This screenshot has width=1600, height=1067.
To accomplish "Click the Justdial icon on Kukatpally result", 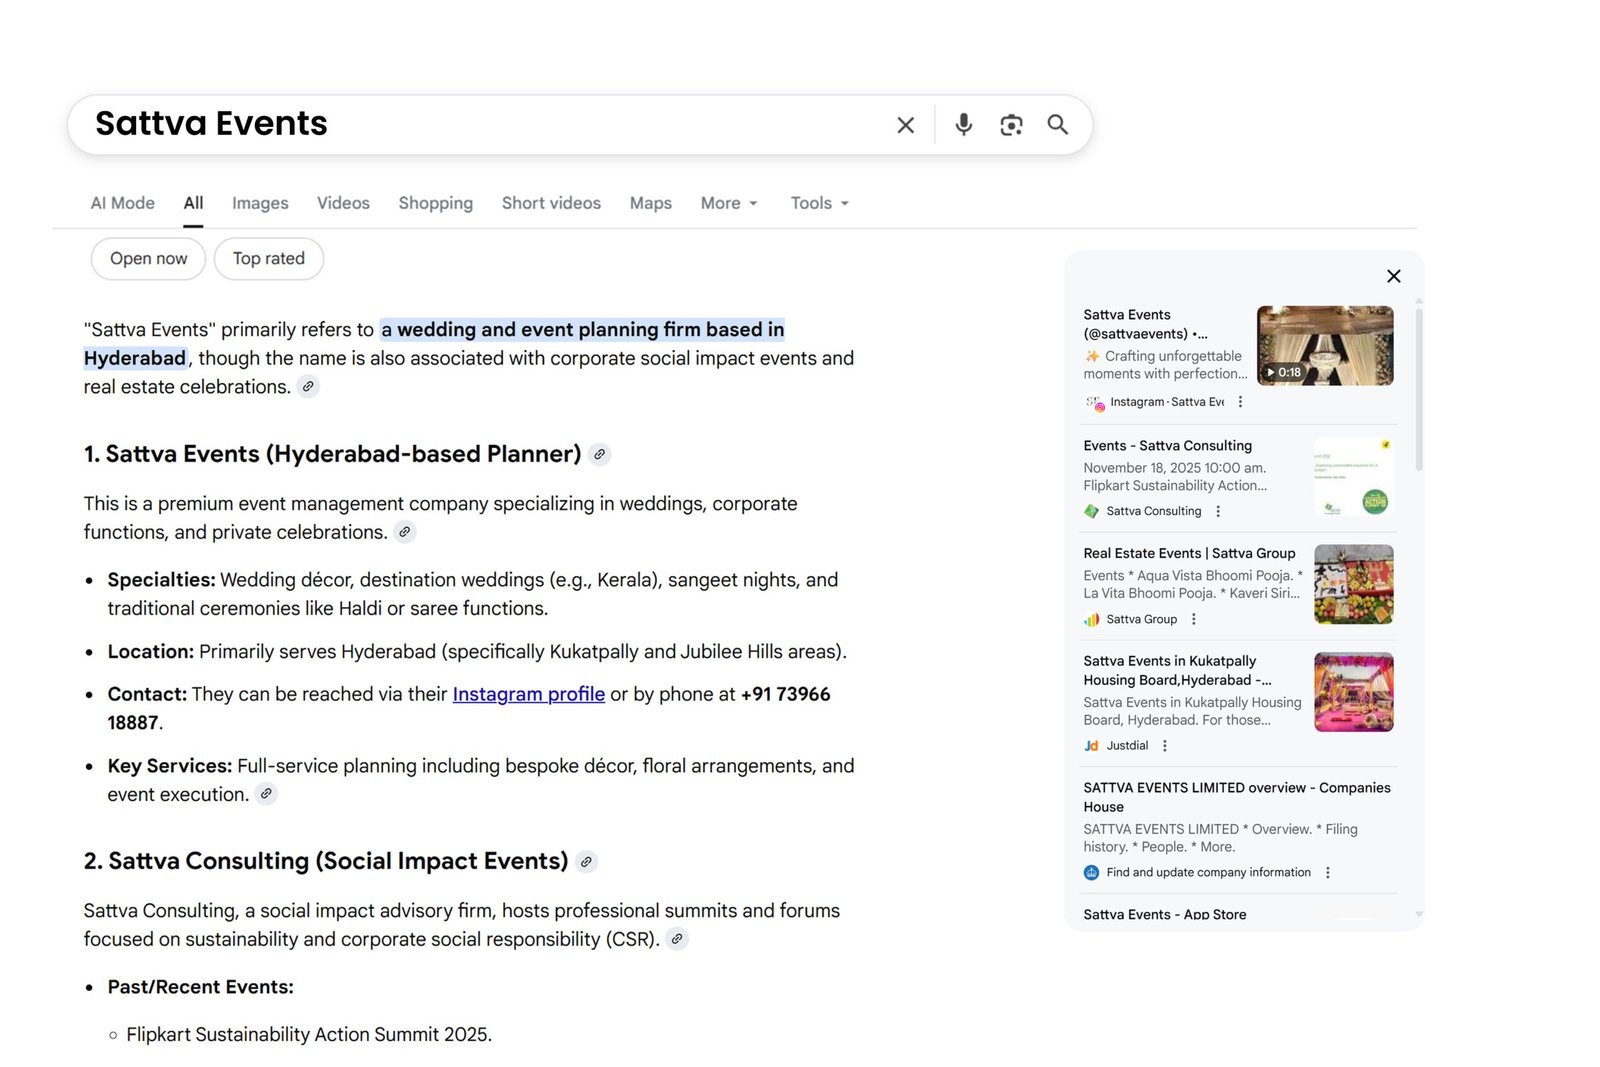I will pos(1090,745).
